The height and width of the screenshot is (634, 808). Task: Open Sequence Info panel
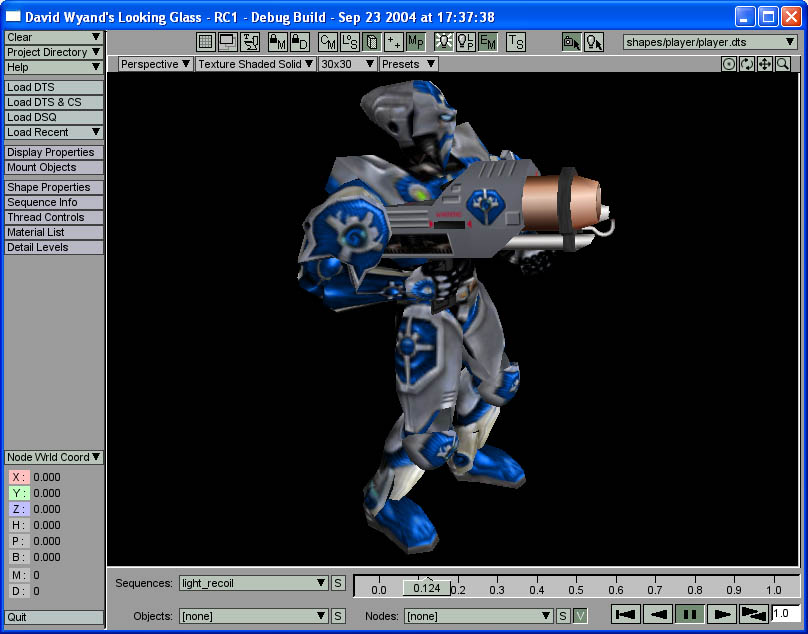[x=54, y=202]
